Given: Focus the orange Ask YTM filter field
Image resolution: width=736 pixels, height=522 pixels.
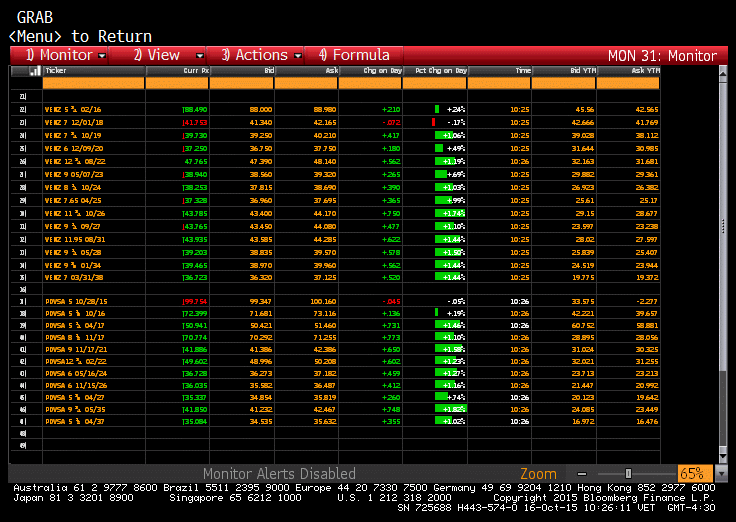Looking at the screenshot, I should pyautogui.click(x=628, y=84).
